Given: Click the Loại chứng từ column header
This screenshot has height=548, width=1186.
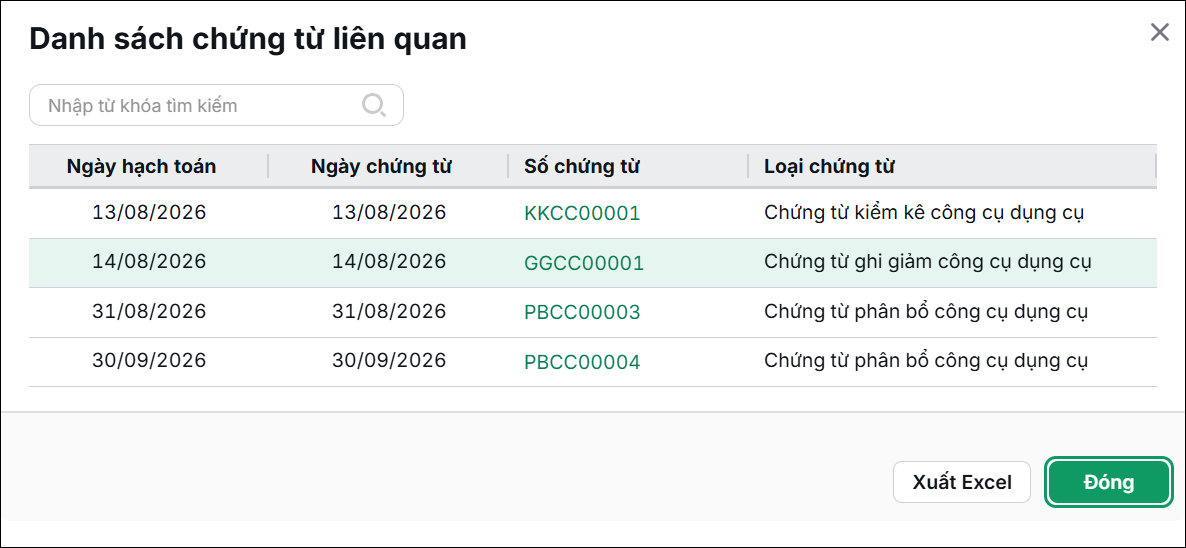Looking at the screenshot, I should point(829,166).
